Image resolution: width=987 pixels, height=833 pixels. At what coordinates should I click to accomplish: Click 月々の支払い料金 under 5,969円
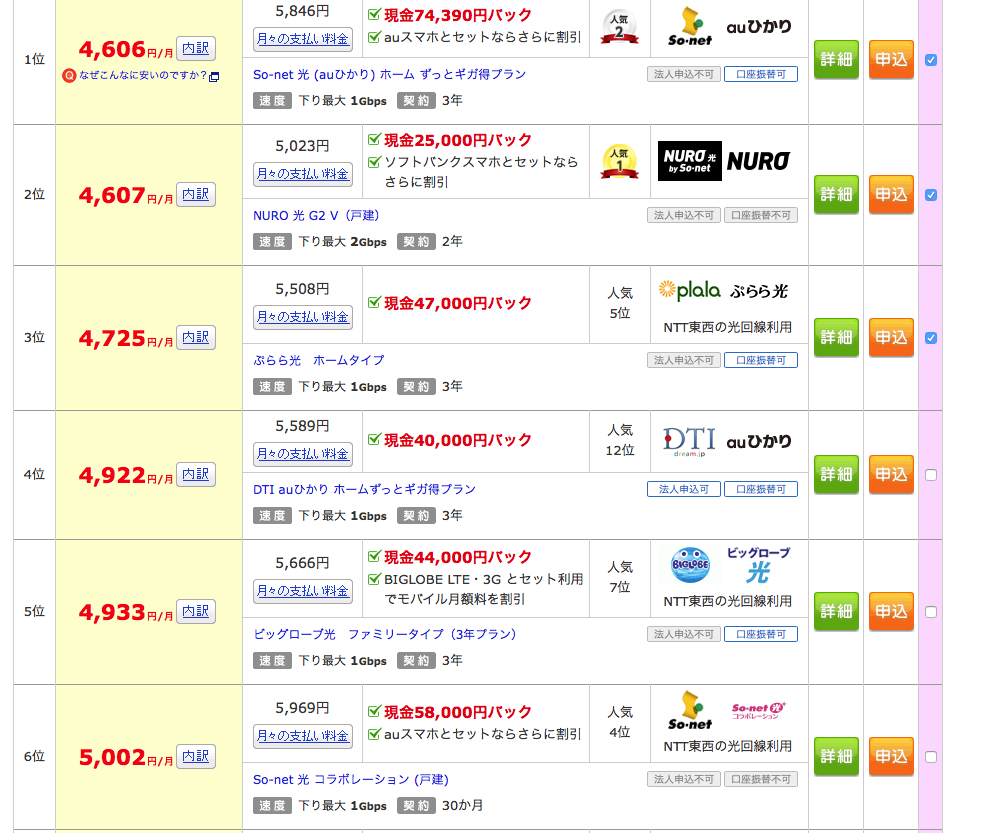tap(303, 736)
